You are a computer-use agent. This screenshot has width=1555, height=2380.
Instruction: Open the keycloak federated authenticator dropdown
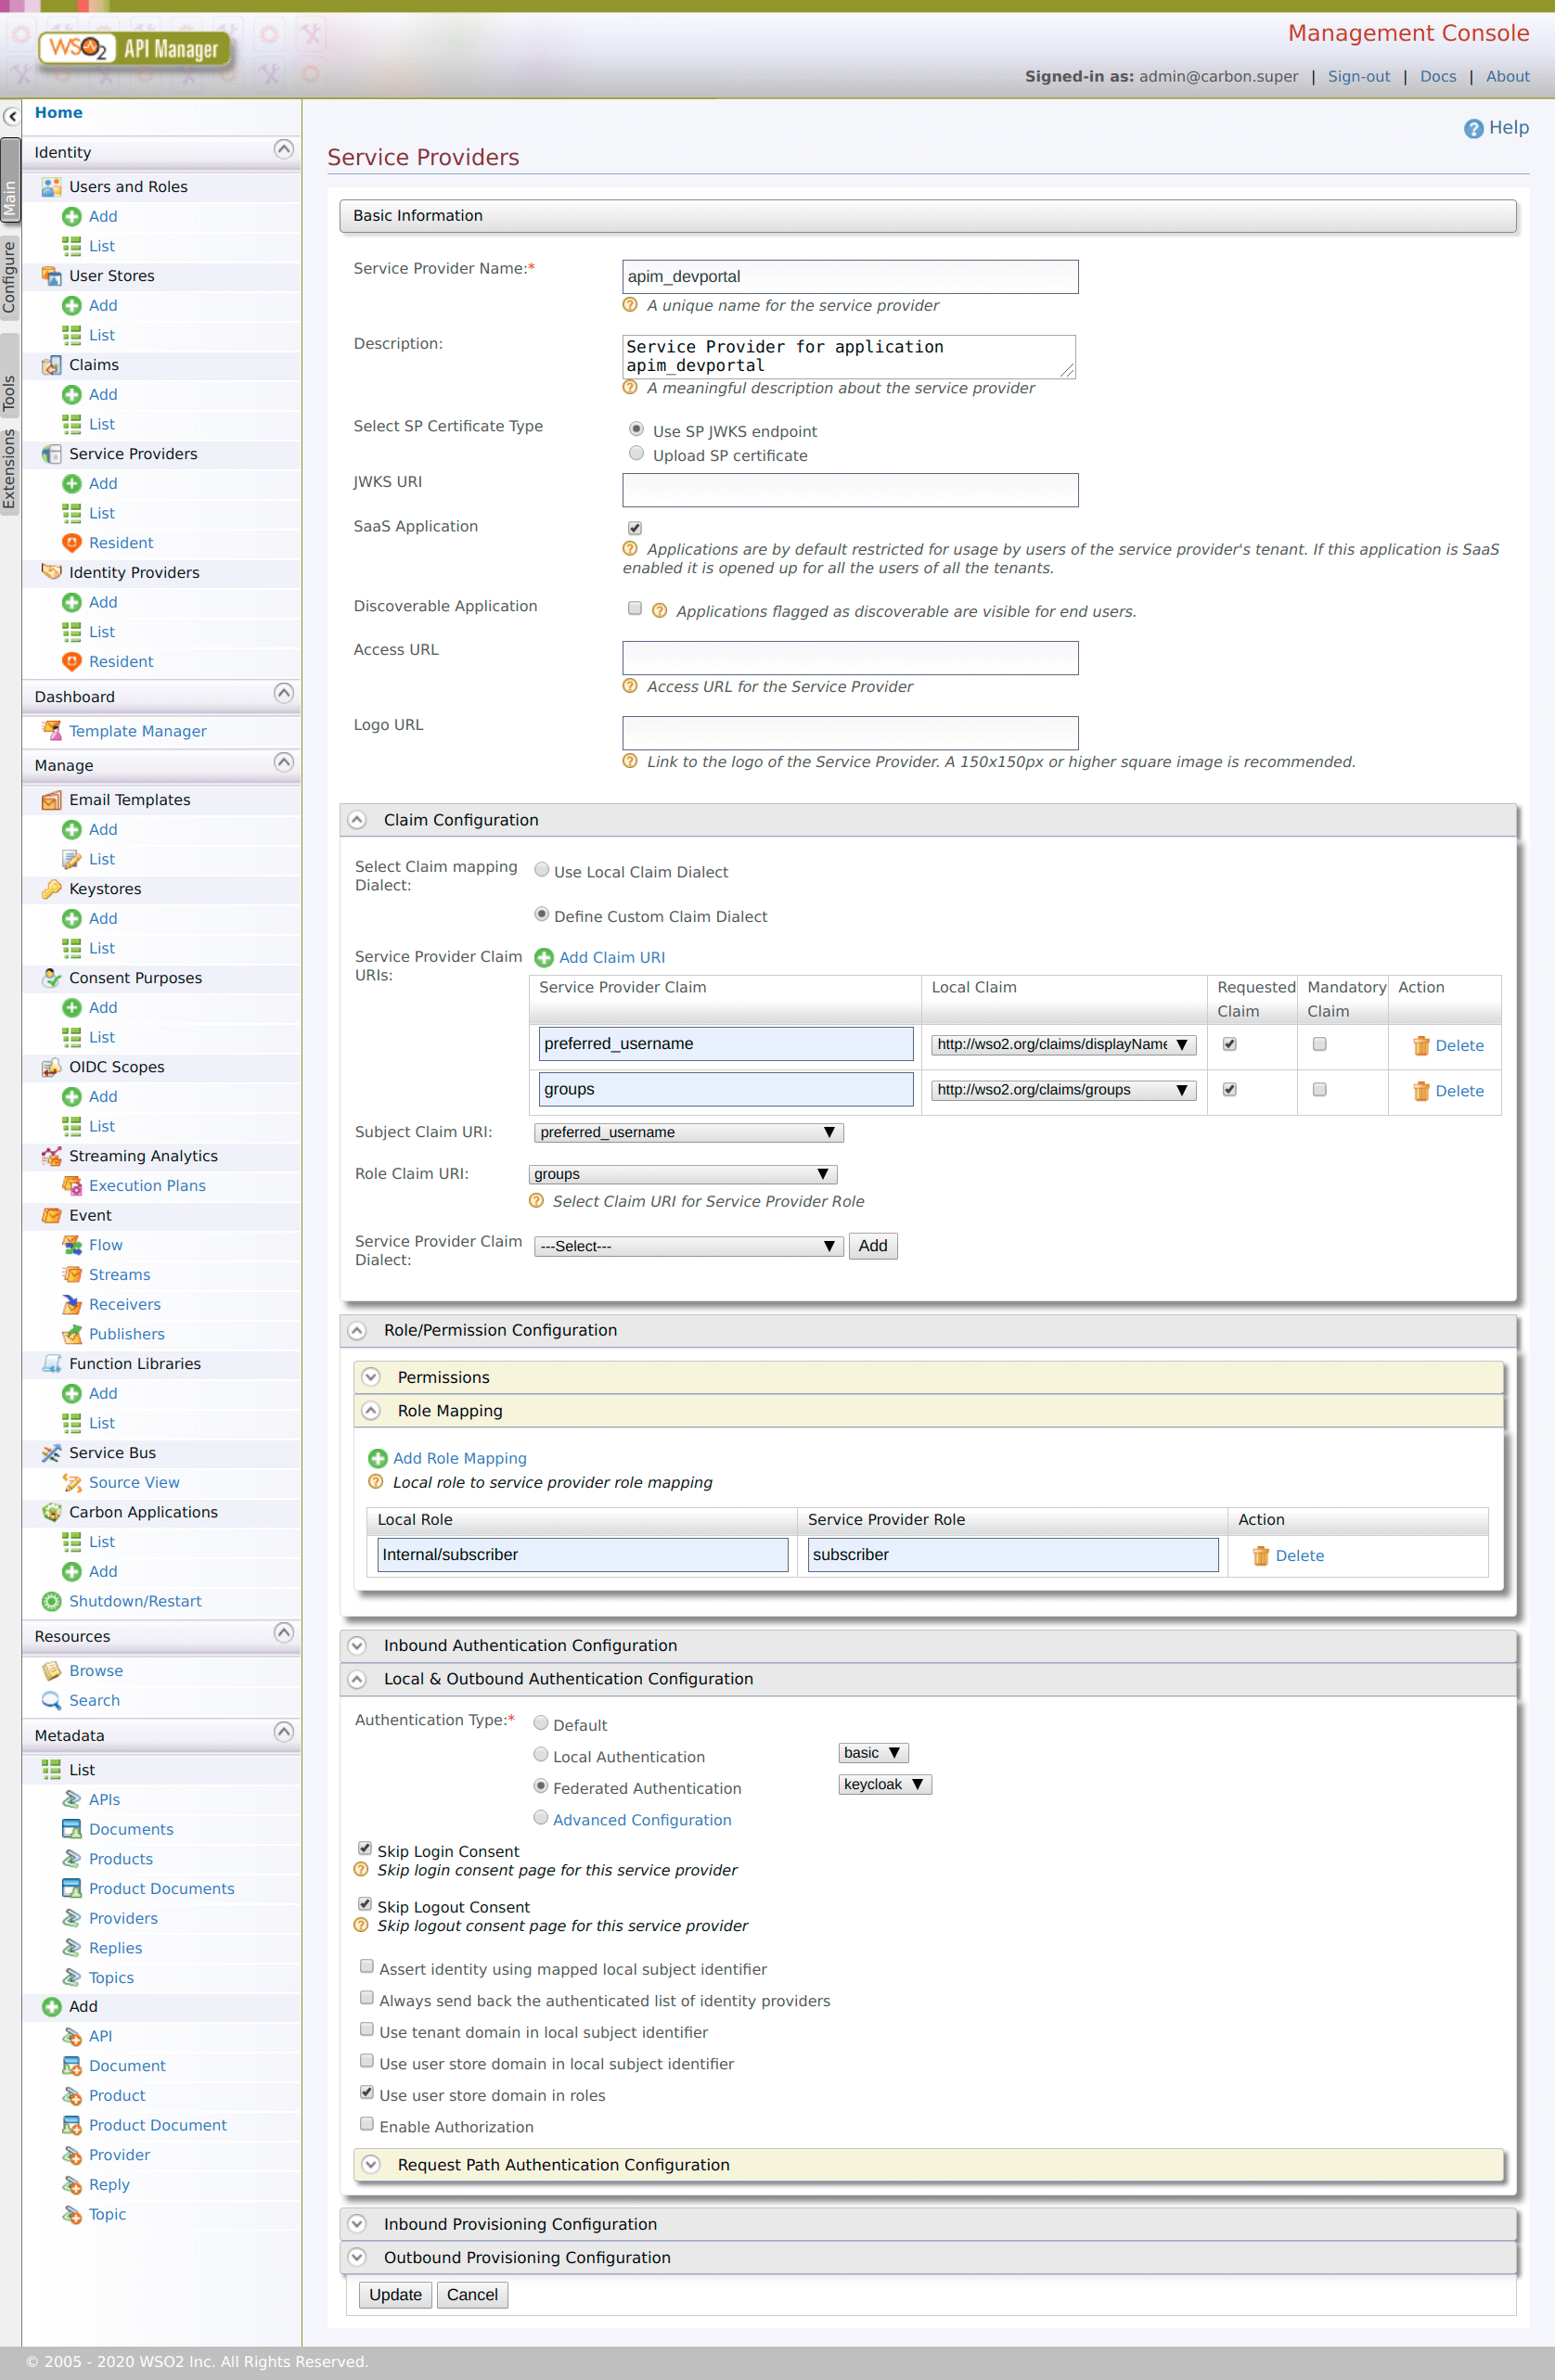[884, 1784]
